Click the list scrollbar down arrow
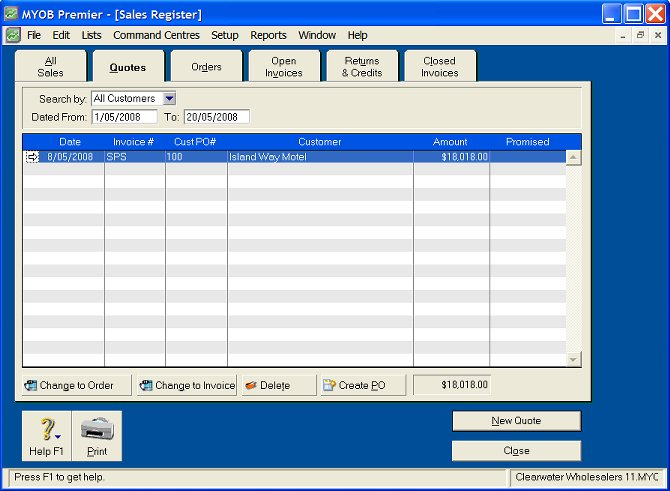Viewport: 670px width, 491px height. [x=573, y=359]
